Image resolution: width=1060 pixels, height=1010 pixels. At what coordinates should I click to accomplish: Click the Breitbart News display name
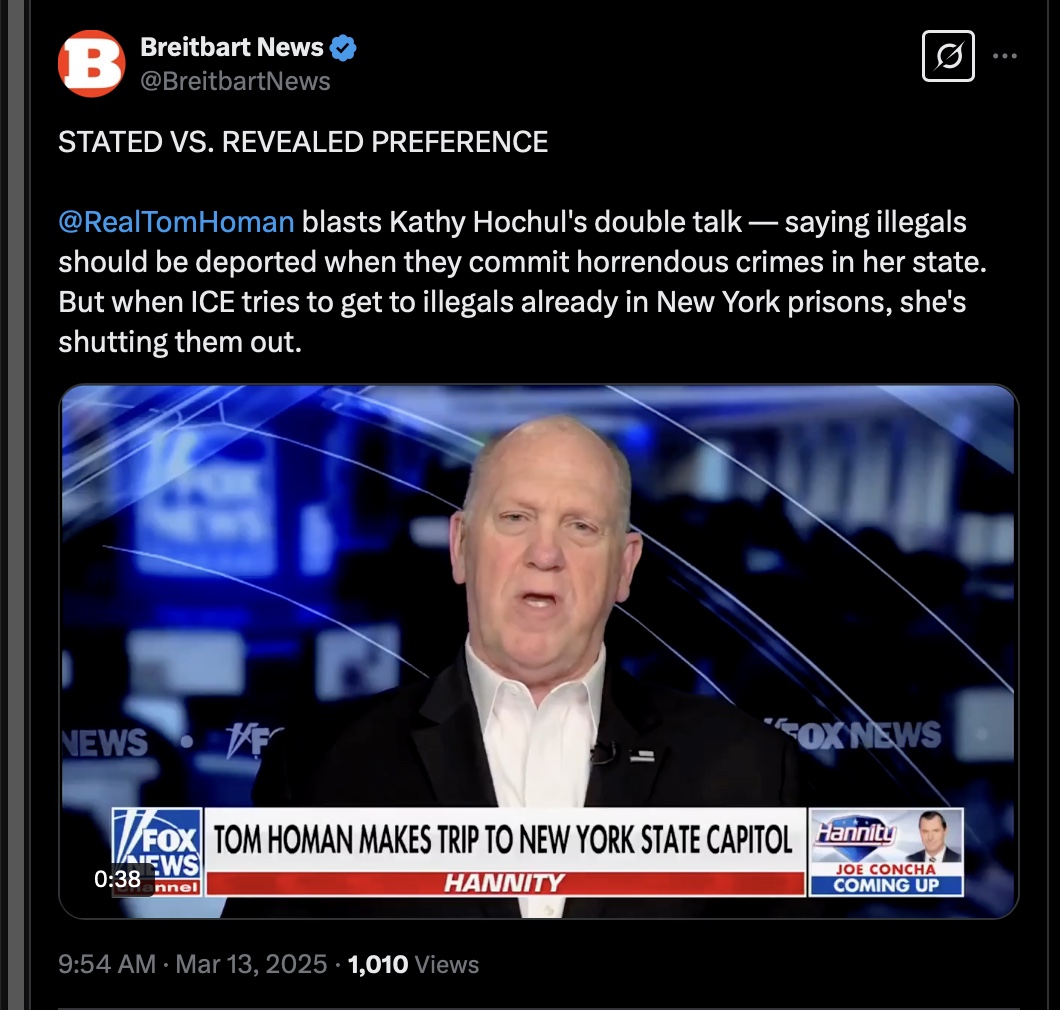(232, 47)
